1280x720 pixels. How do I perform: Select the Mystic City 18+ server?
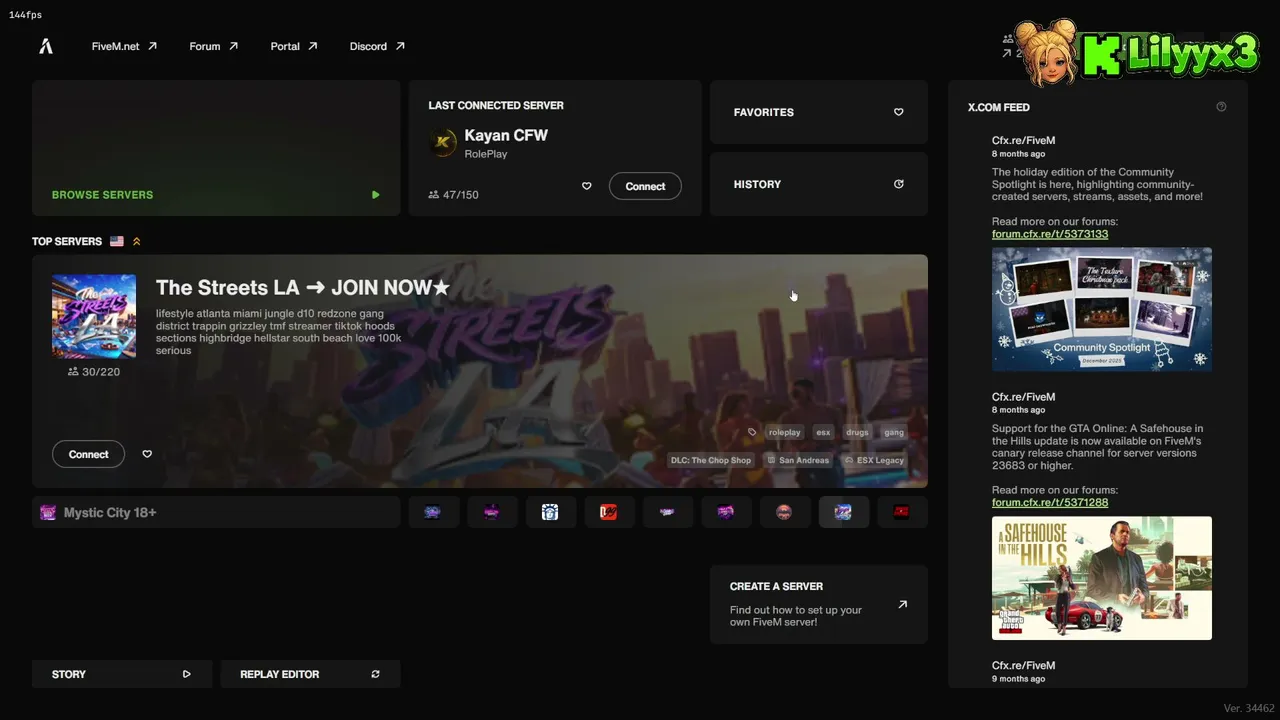tap(216, 512)
